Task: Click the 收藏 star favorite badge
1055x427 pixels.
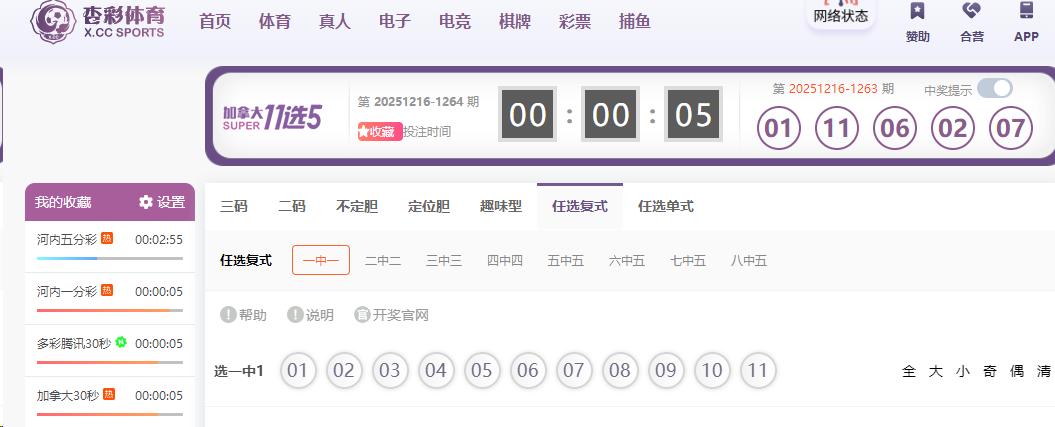Action: click(380, 131)
